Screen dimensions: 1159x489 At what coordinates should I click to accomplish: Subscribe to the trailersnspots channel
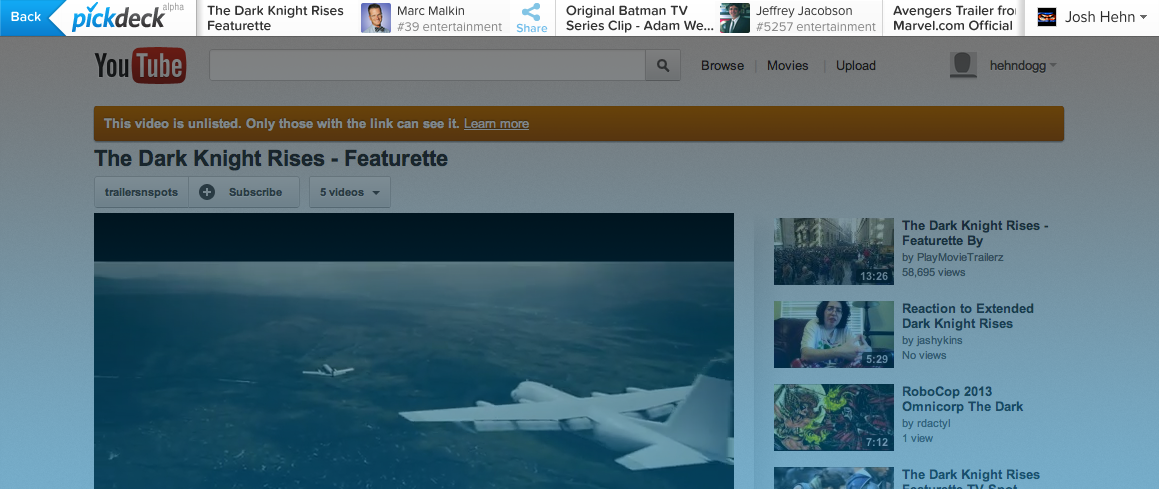tap(244, 192)
